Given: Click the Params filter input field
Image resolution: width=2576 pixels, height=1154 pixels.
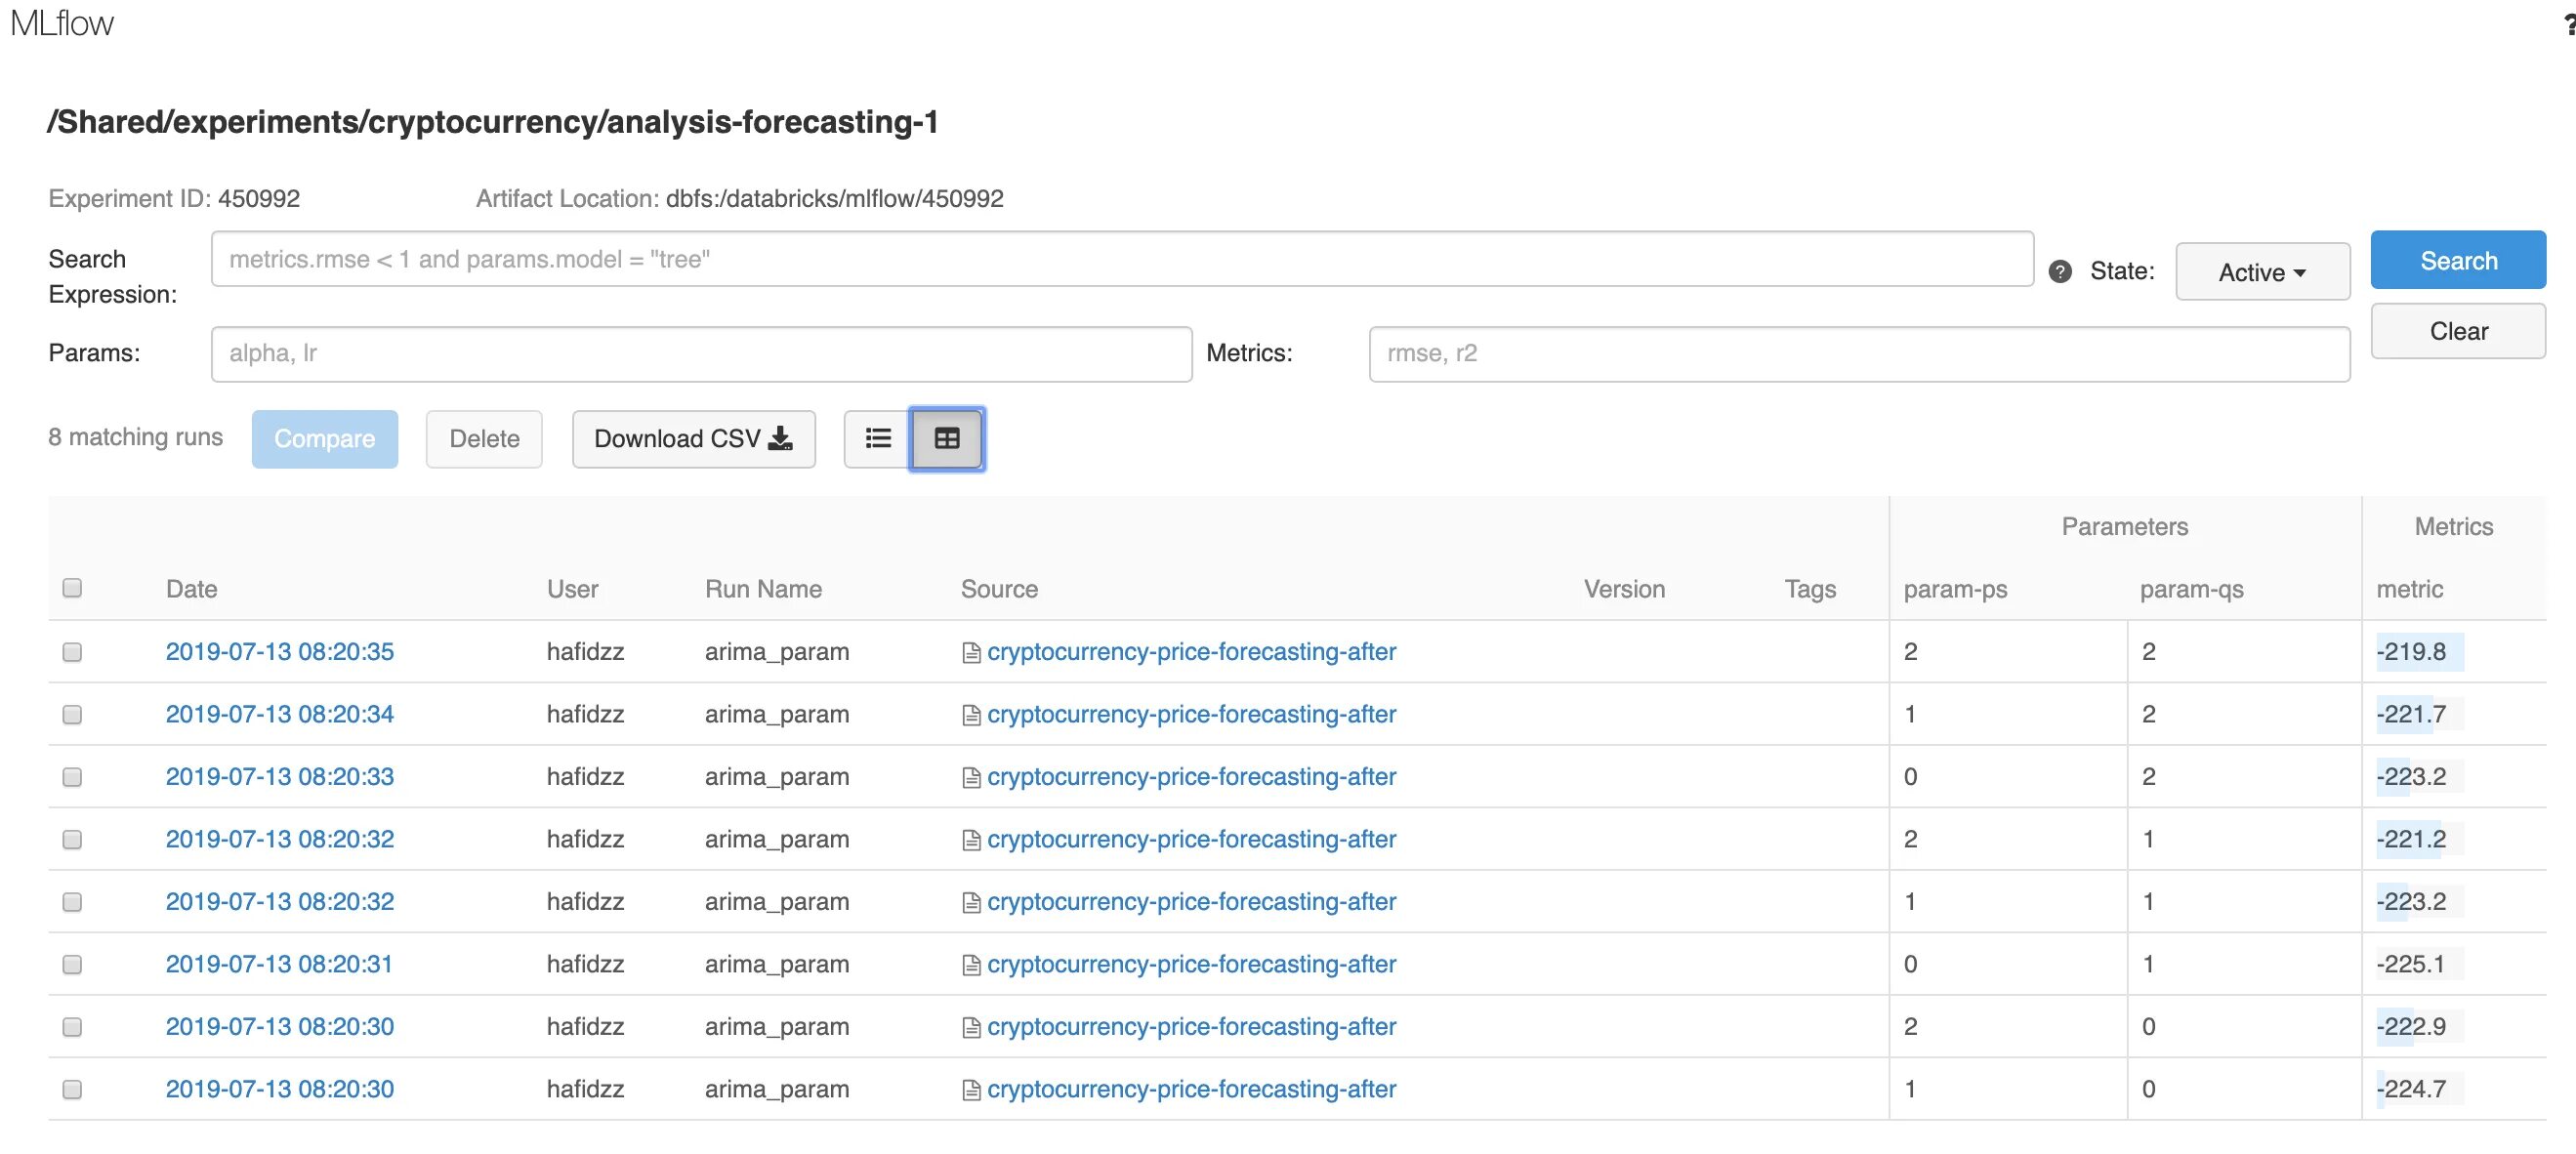Looking at the screenshot, I should tap(700, 353).
